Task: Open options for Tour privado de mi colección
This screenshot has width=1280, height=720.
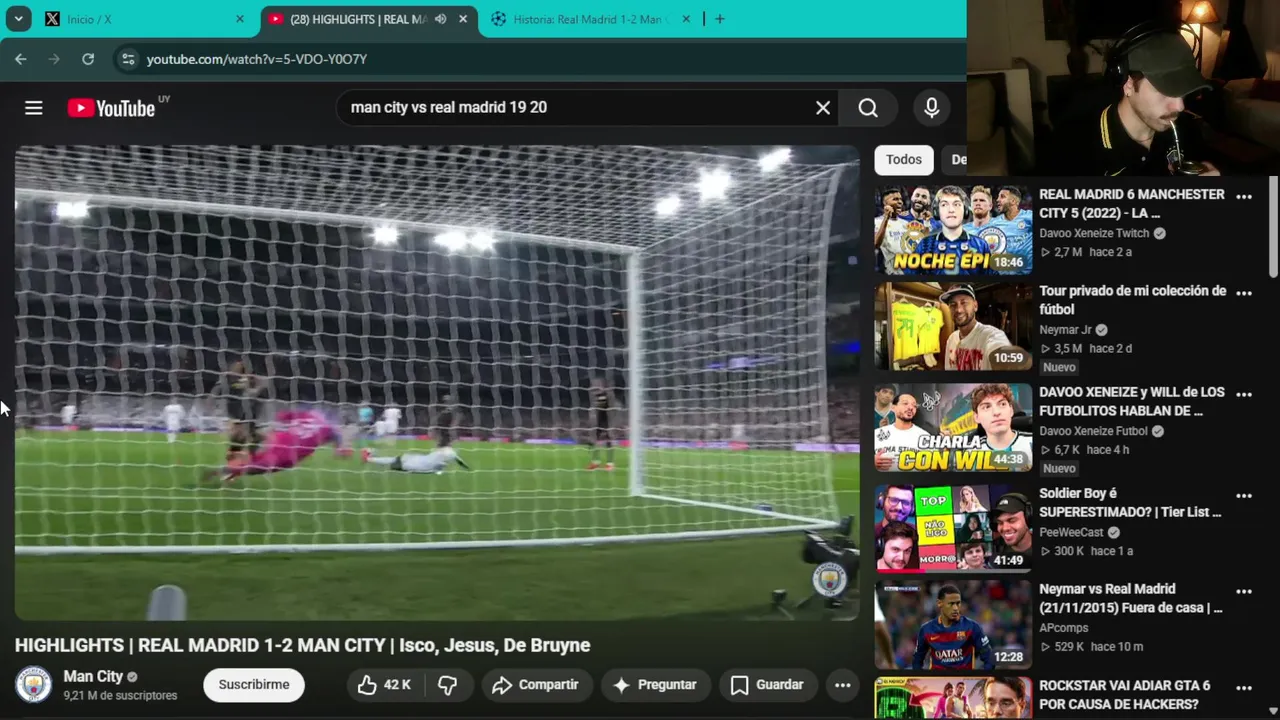Action: point(1244,293)
